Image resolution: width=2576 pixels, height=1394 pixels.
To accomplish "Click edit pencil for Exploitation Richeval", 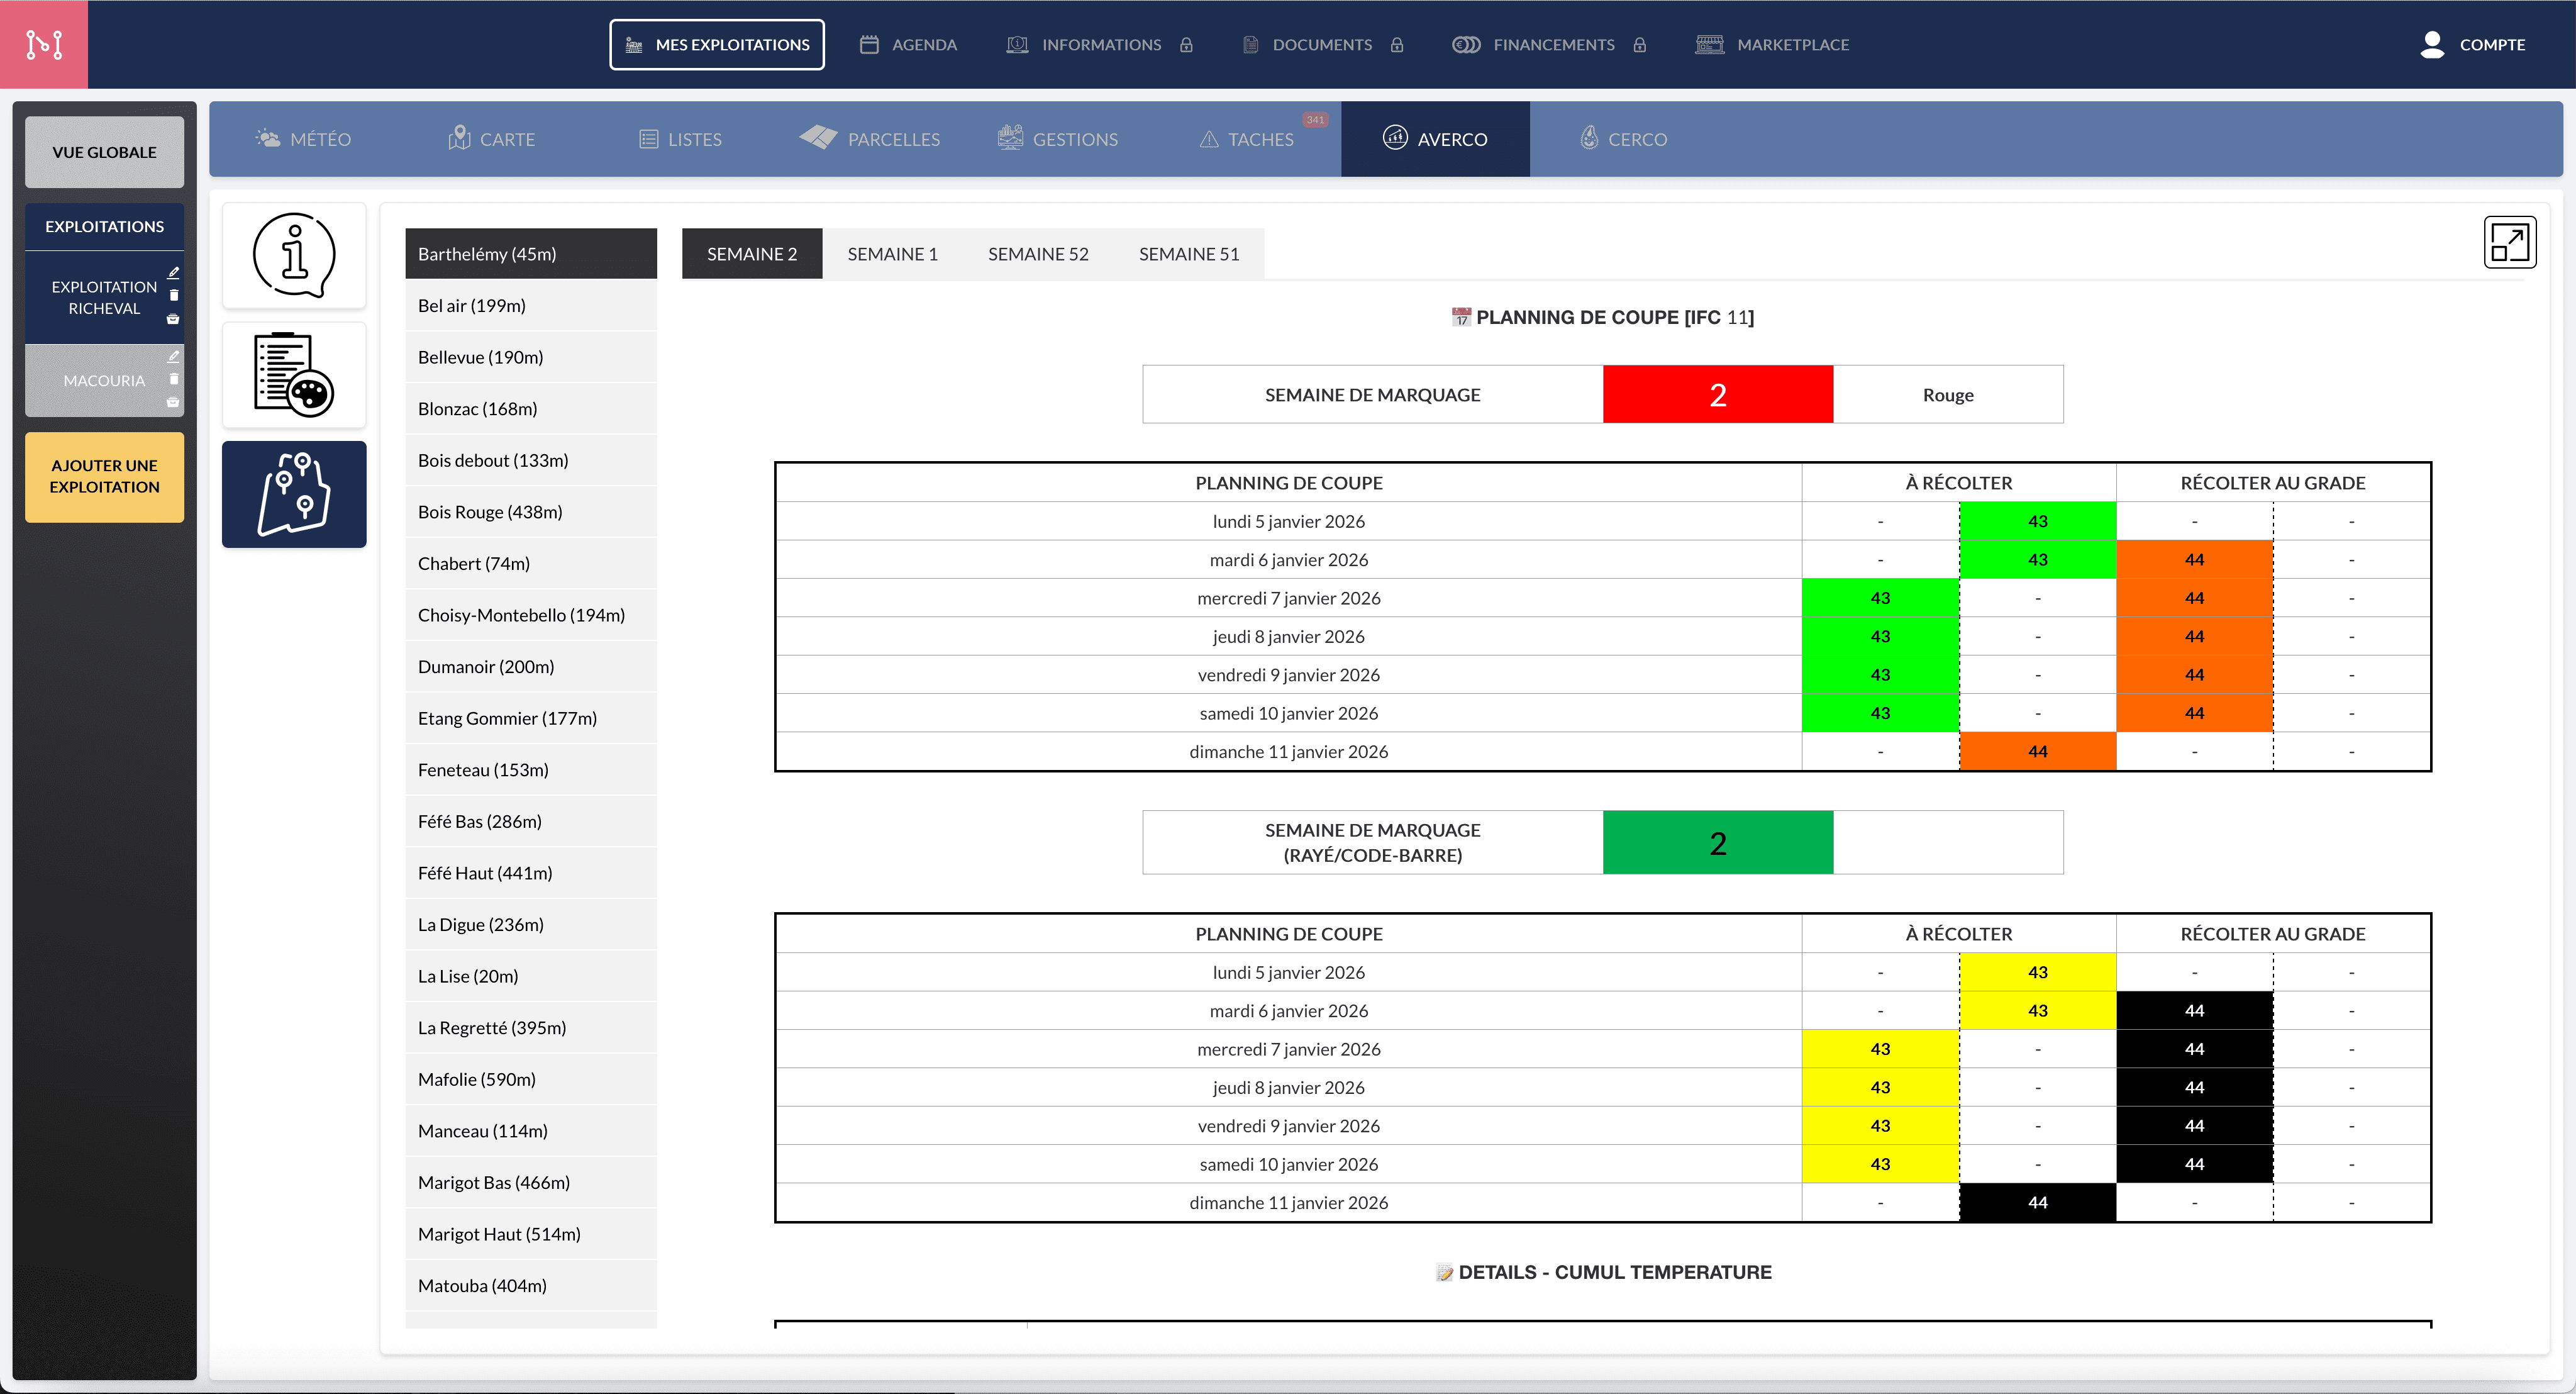I will (173, 272).
